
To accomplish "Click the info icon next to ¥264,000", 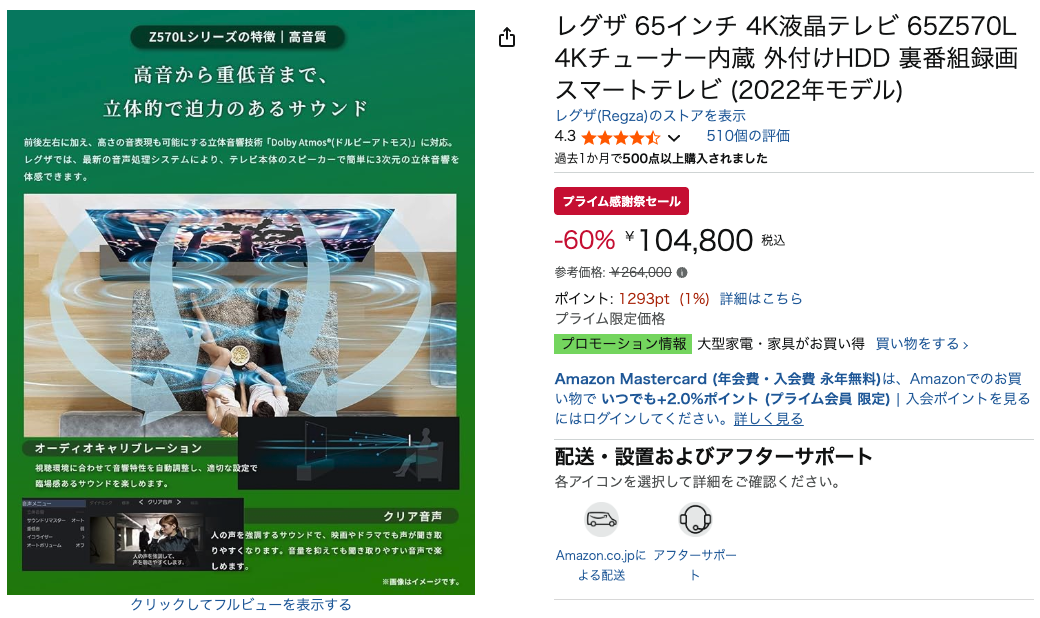I will coord(682,273).
